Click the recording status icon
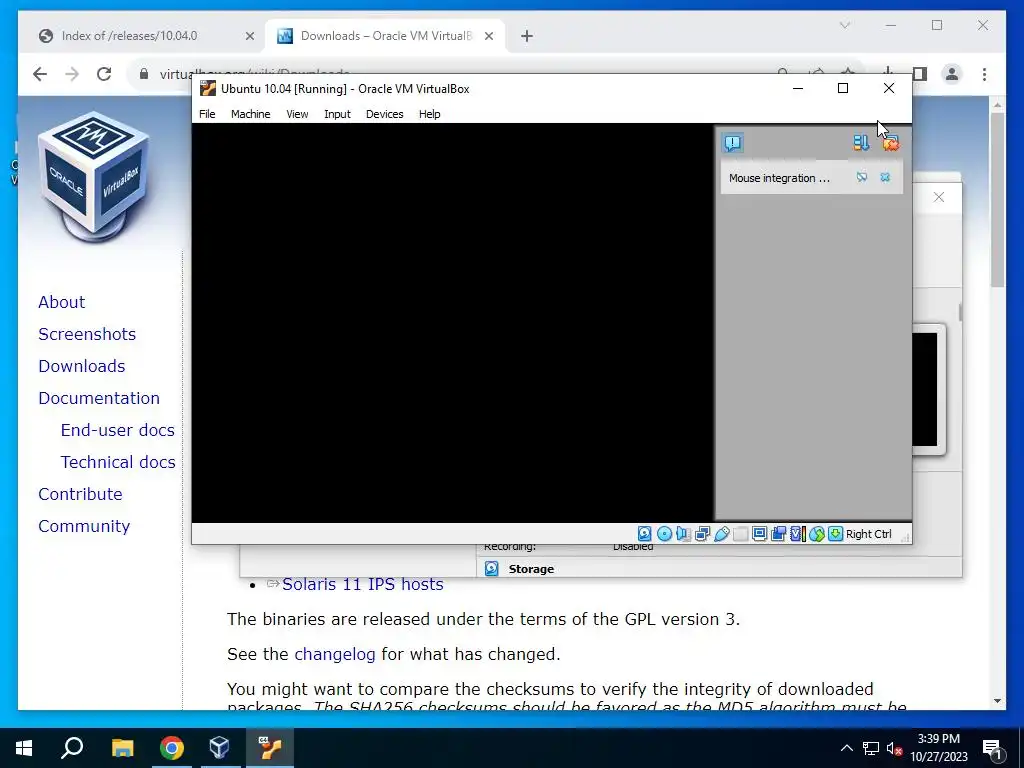The image size is (1024, 768). 778,534
